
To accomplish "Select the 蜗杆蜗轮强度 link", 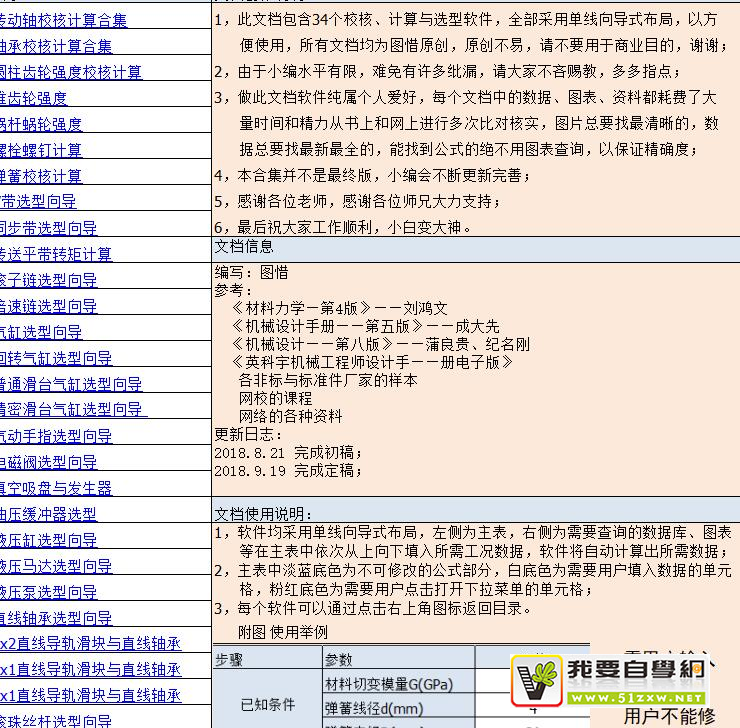I will tap(40, 124).
